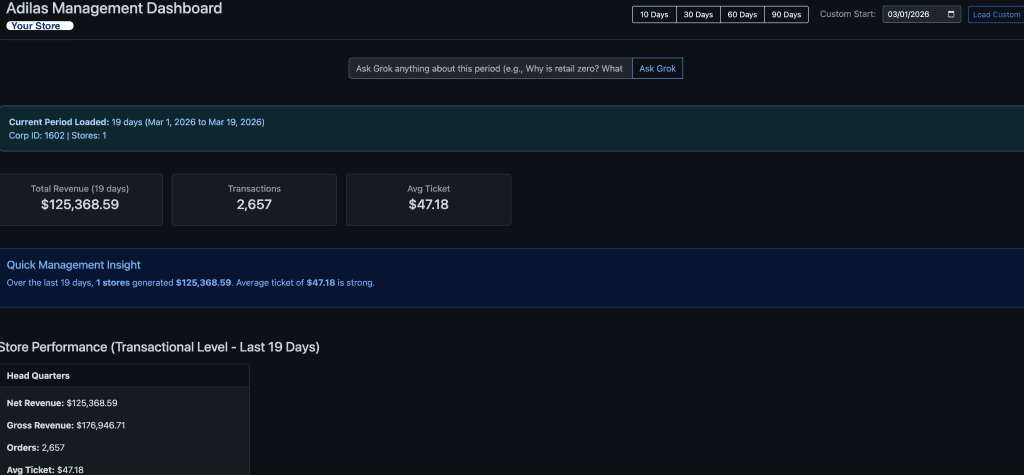Click the Transactions stat card
This screenshot has height=475, width=1024.
[x=254, y=199]
